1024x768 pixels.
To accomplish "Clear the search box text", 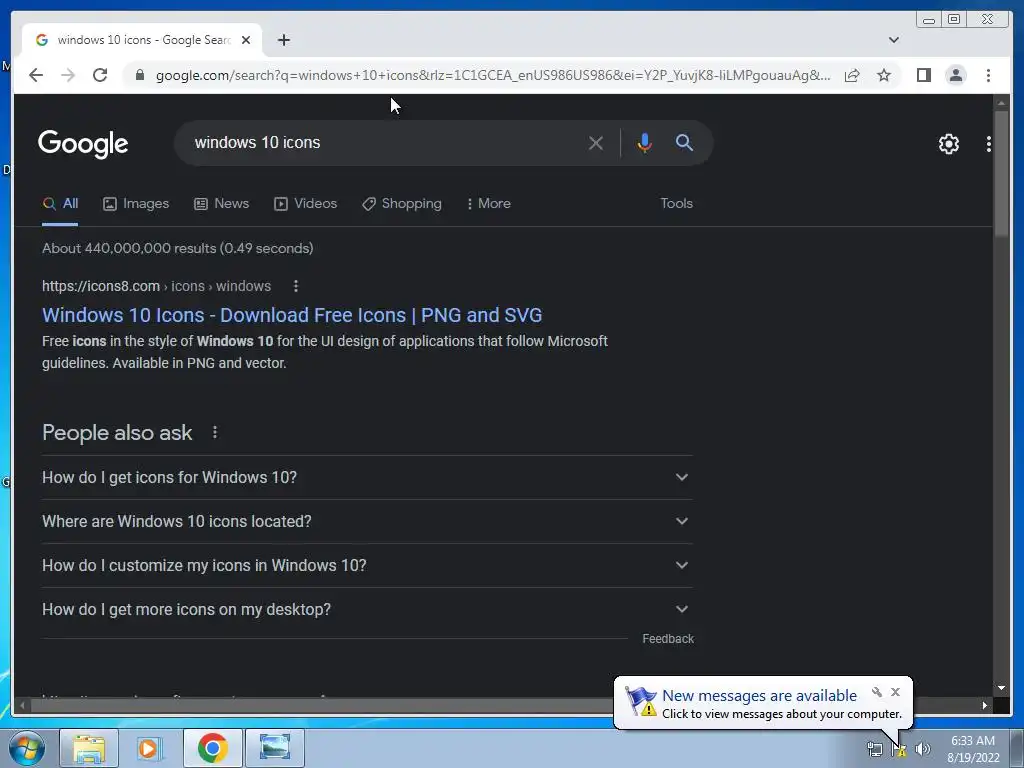I will click(596, 143).
